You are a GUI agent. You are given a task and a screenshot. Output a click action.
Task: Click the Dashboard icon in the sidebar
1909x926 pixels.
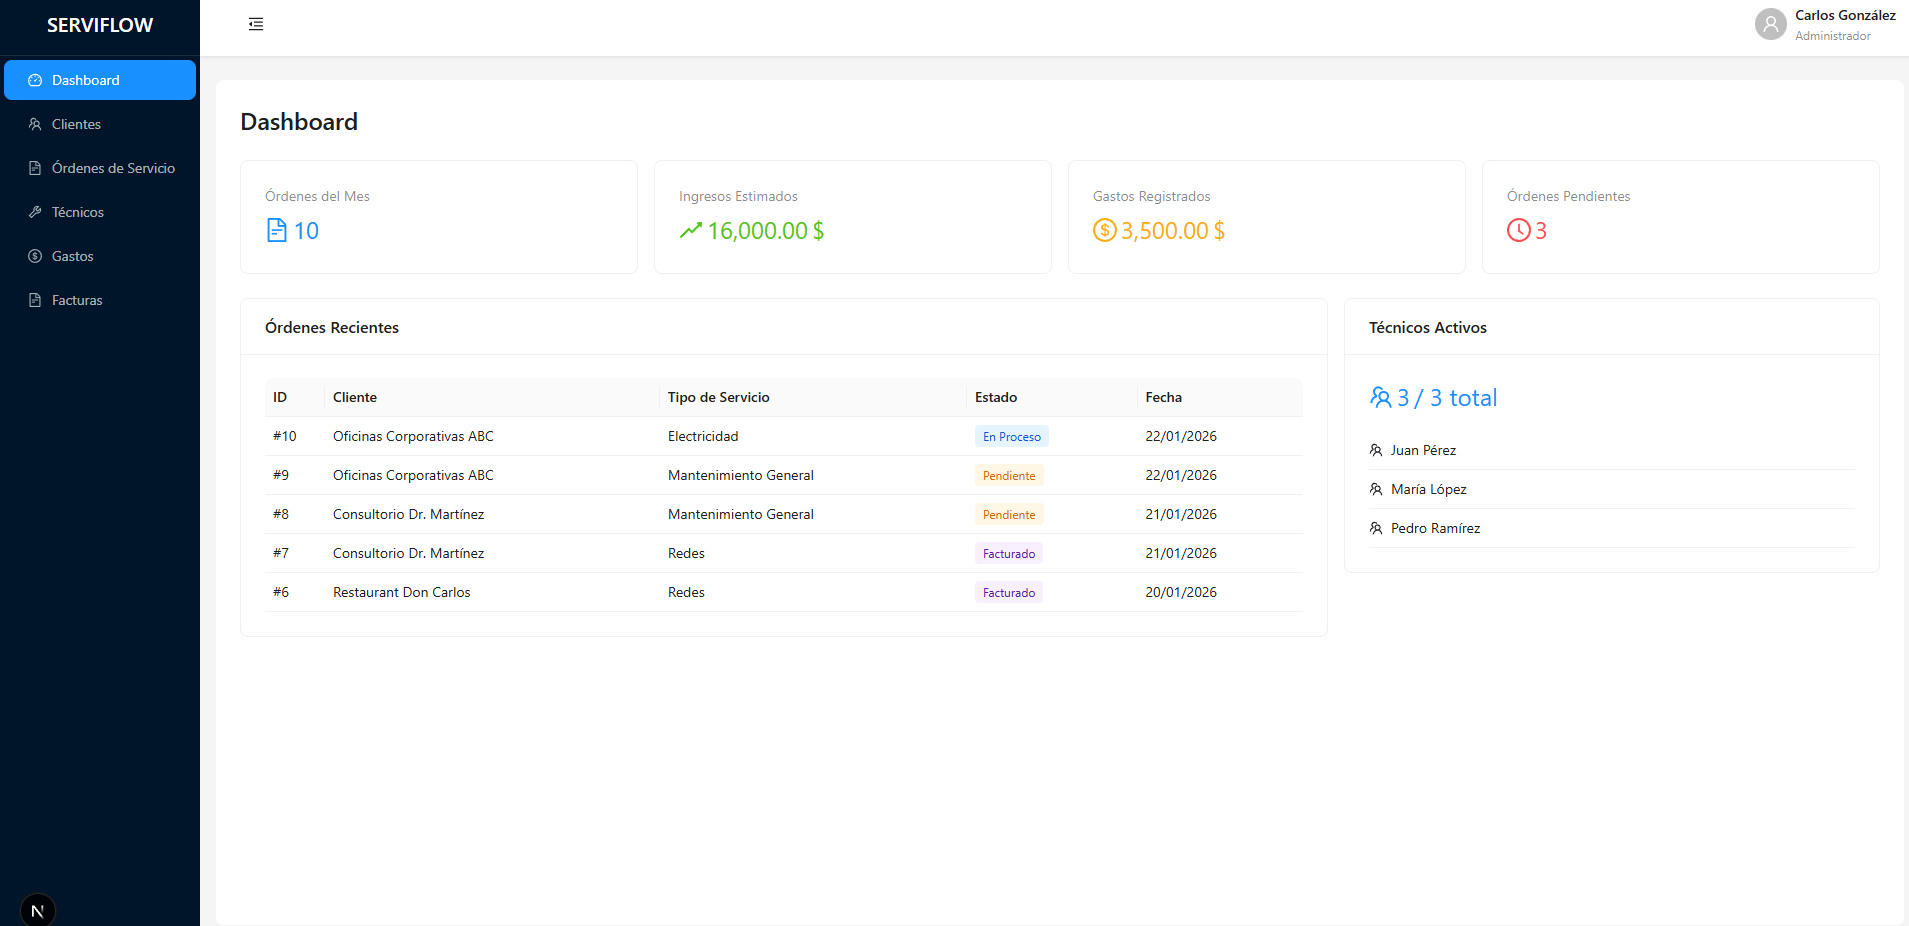point(35,80)
